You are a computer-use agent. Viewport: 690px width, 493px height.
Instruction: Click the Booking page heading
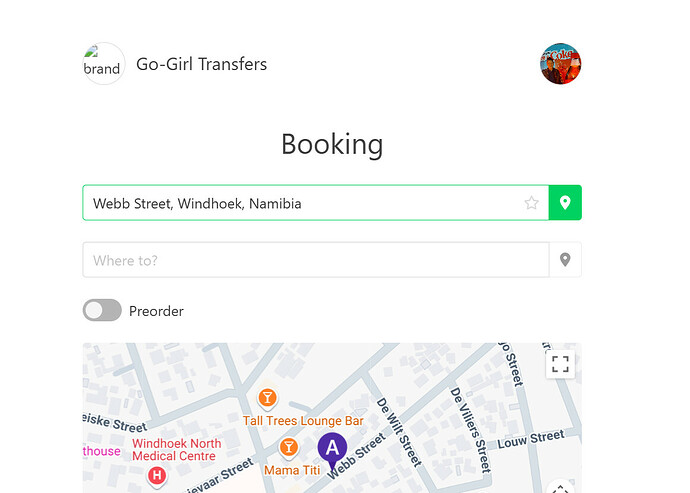(332, 145)
